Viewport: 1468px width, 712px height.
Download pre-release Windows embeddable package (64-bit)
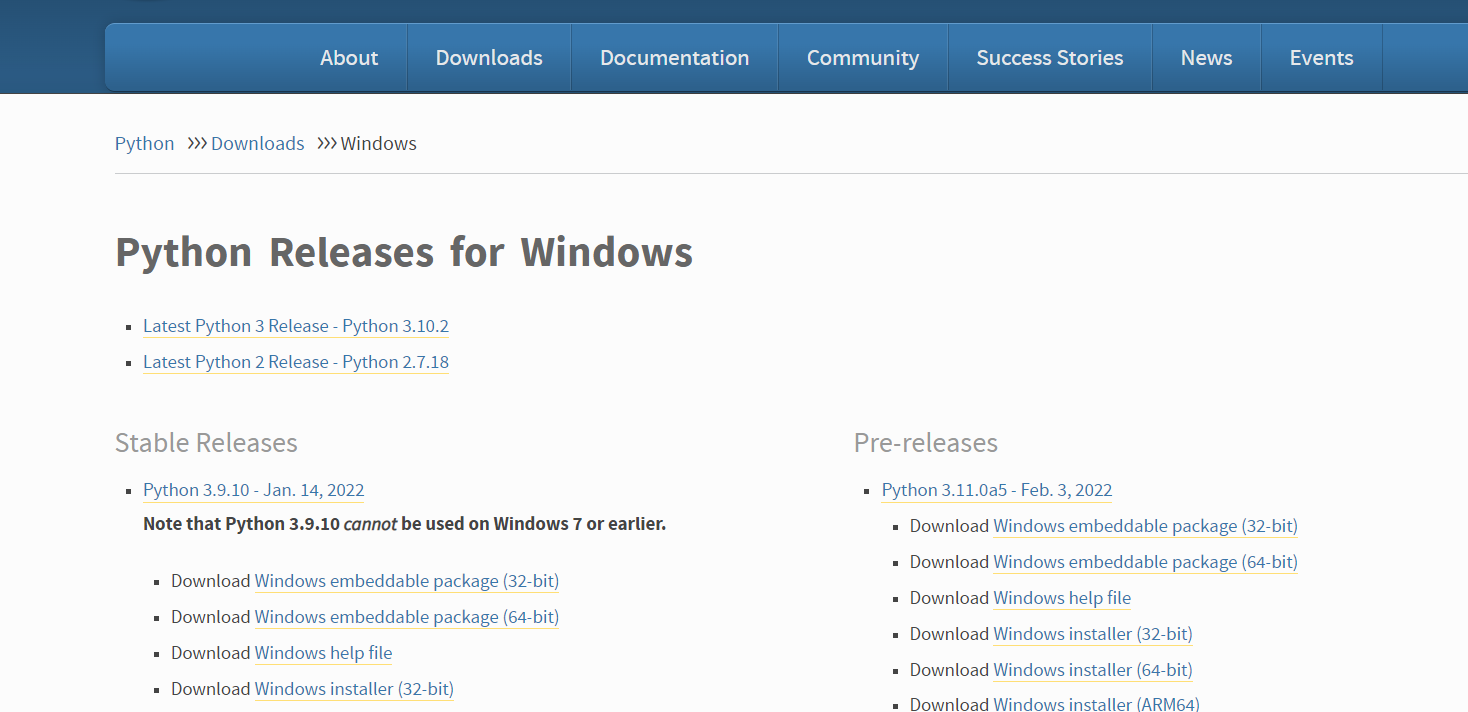[1145, 562]
